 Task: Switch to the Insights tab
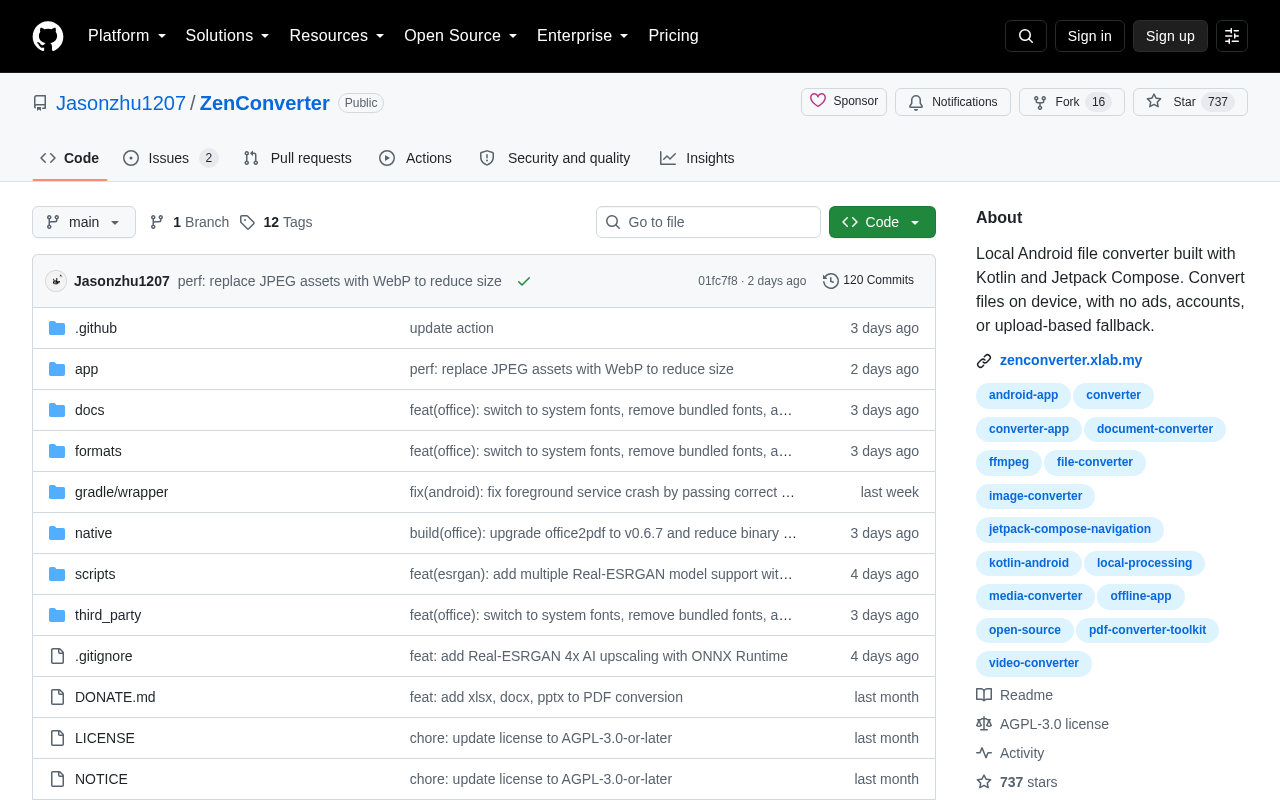click(697, 158)
